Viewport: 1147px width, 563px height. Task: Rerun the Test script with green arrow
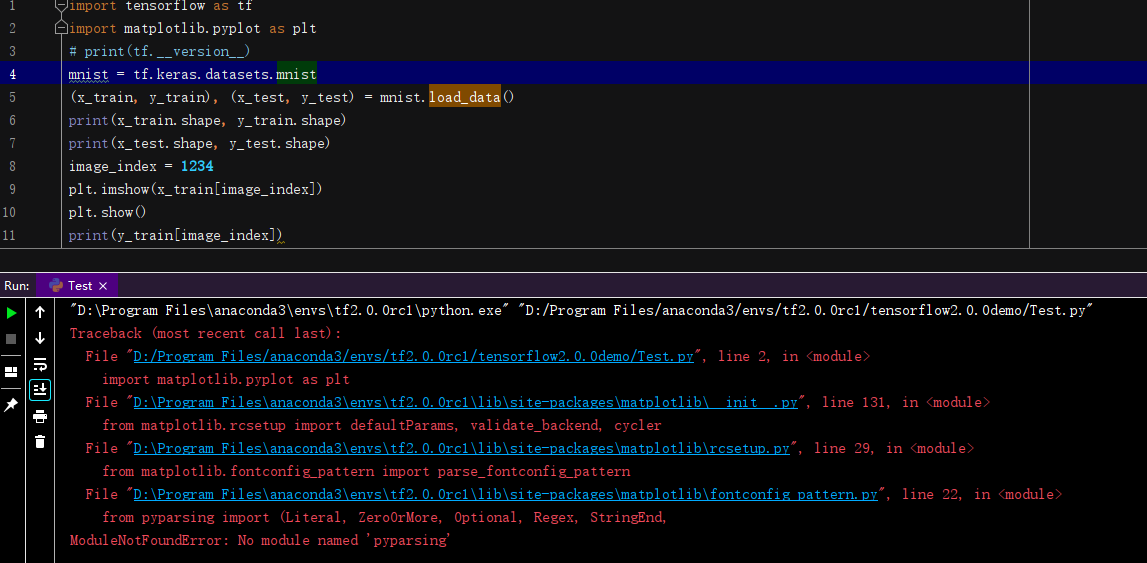[x=12, y=312]
